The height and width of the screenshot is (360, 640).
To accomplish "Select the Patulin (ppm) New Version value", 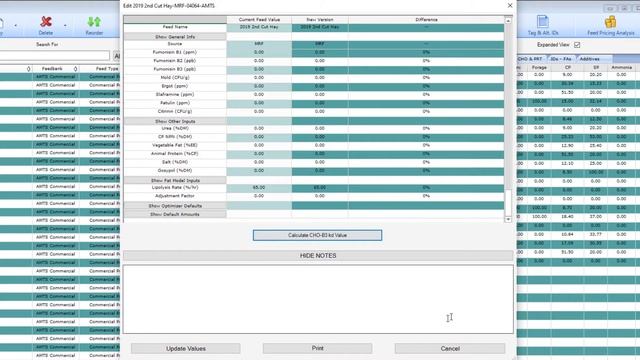I will pyautogui.click(x=320, y=103).
